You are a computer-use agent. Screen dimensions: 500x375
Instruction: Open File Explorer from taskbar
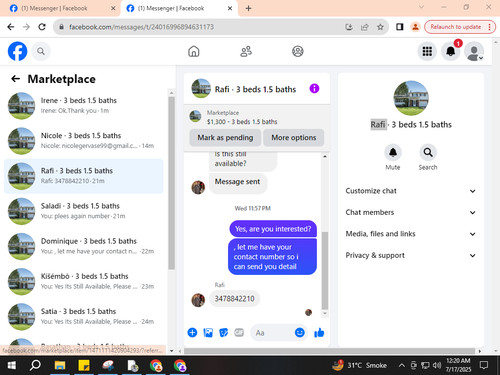pyautogui.click(x=60, y=366)
